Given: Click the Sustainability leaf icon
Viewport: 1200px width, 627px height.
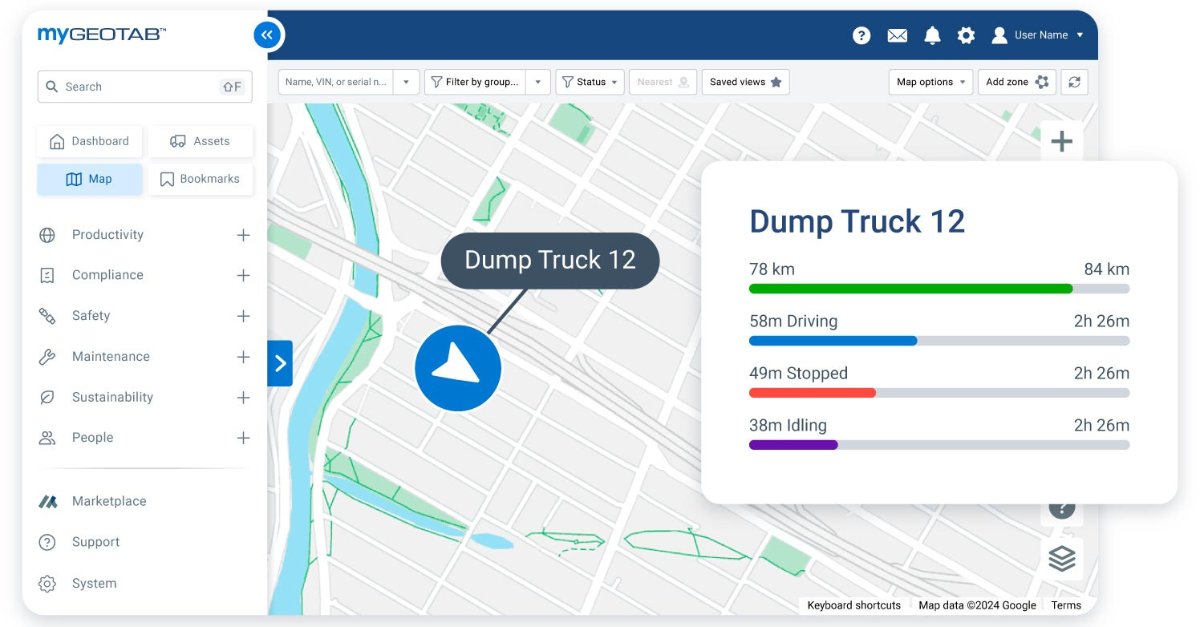Looking at the screenshot, I should (47, 397).
